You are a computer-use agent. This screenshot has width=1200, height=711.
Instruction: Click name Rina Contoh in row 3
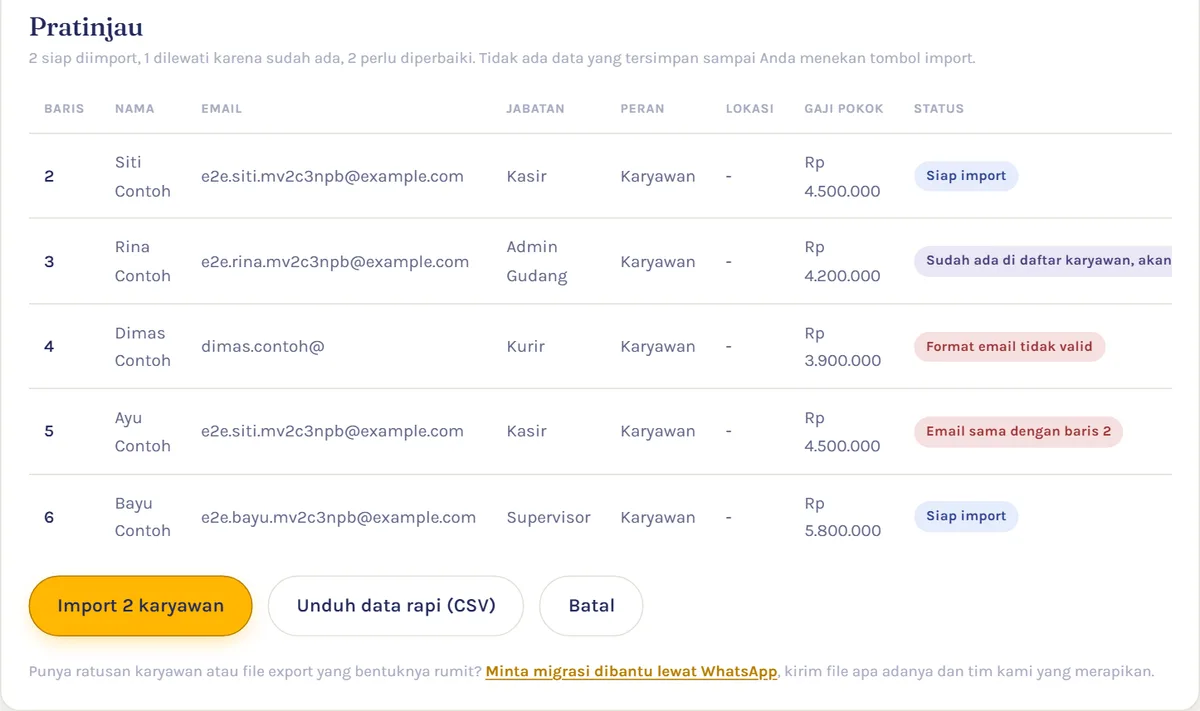tap(143, 261)
